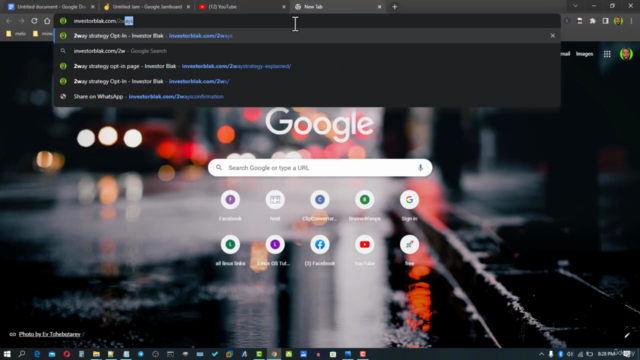Viewport: 640px width, 360px height.
Task: Open the host shortcut tile
Action: click(275, 206)
